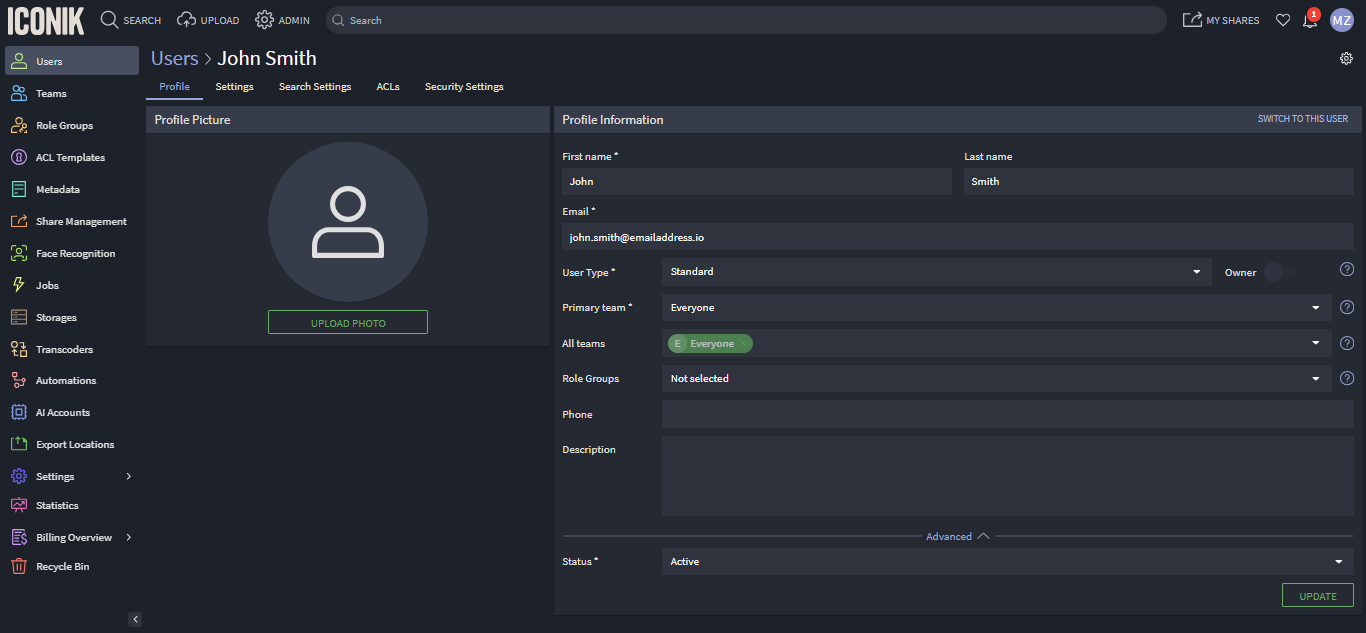Viewport: 1366px width, 633px height.
Task: Open the page settings gear icon
Action: coord(1346,59)
